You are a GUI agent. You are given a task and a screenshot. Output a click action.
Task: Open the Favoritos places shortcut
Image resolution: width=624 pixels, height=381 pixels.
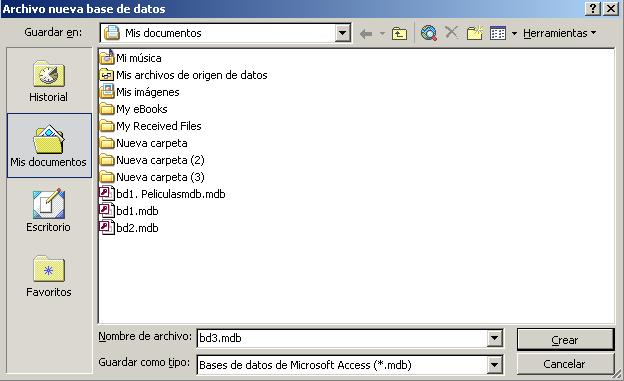pos(49,275)
